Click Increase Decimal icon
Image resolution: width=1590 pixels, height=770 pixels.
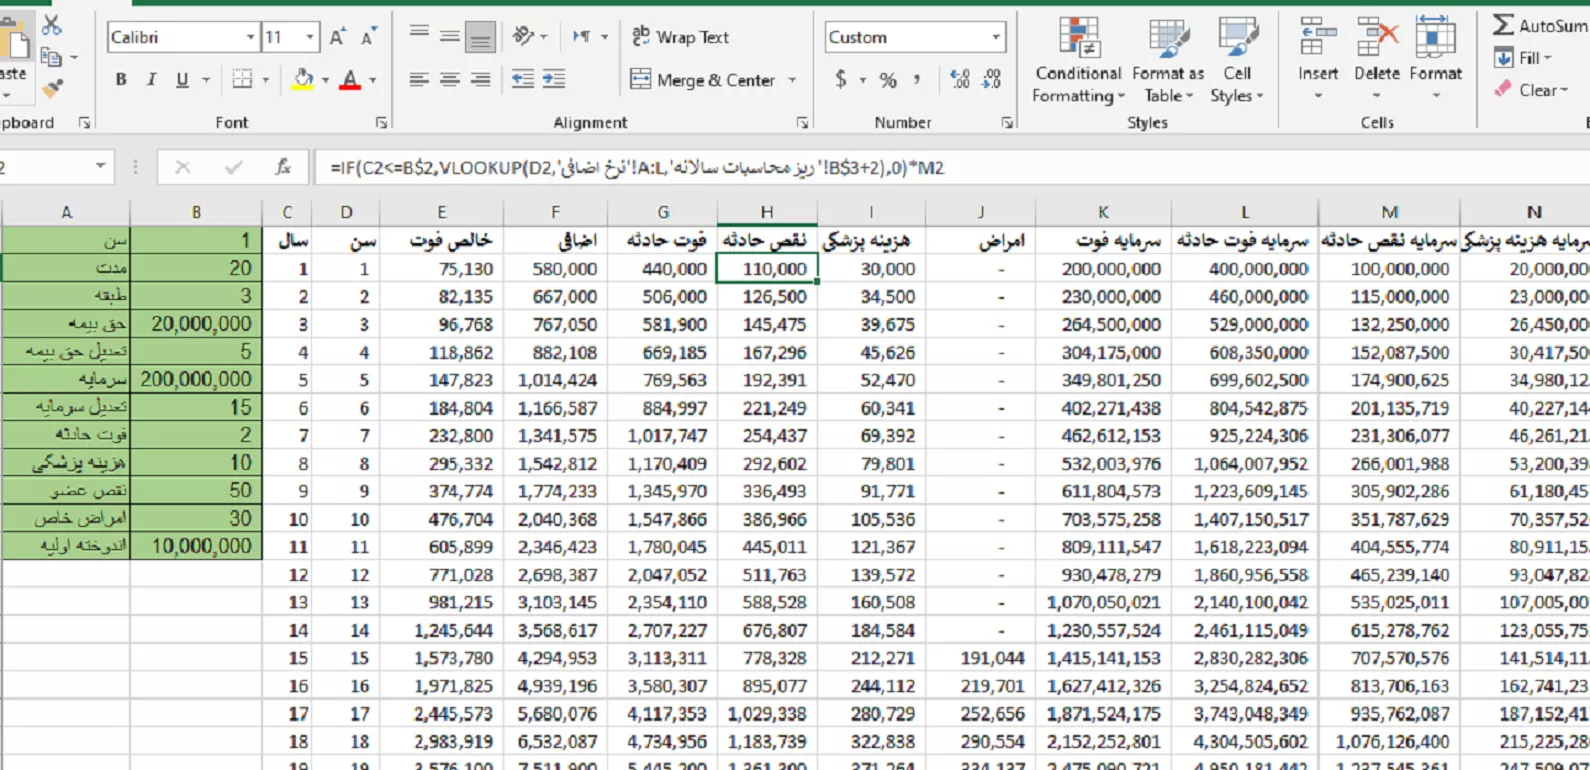coord(960,79)
